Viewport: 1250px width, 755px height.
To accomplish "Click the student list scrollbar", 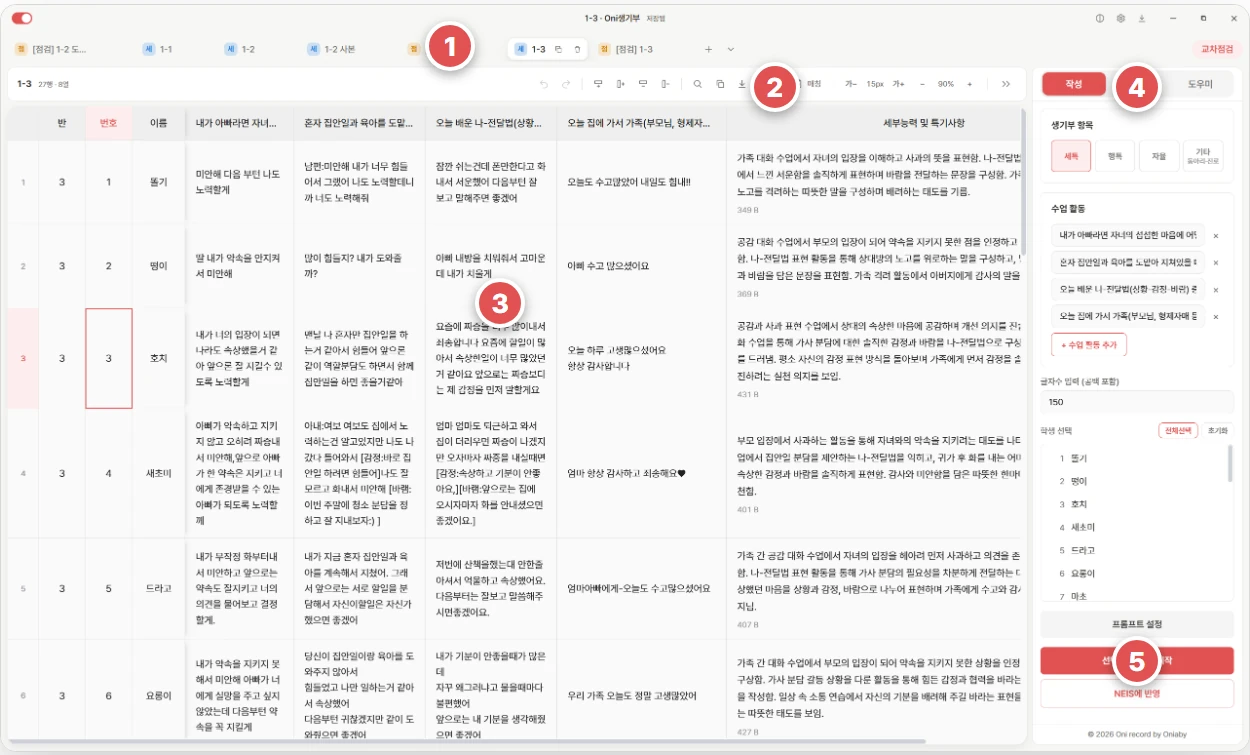I will pyautogui.click(x=1230, y=464).
